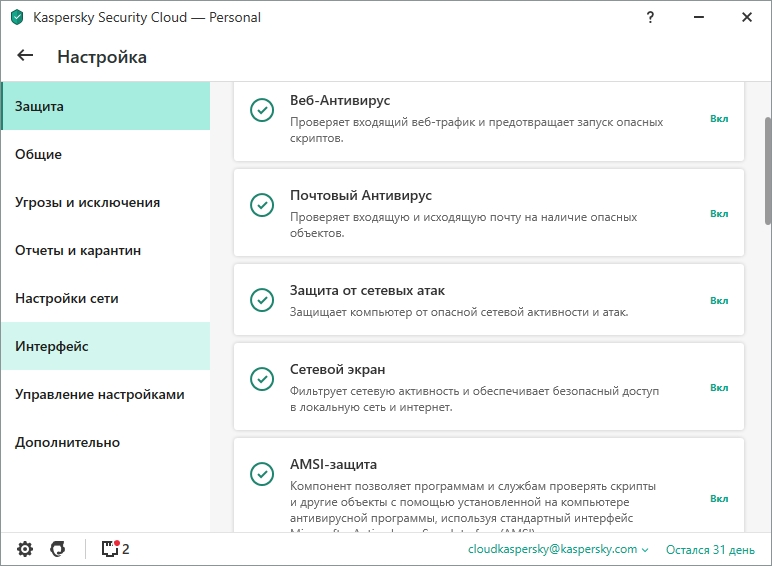Toggle Защита от сетевых атак Вкл switch
The height and width of the screenshot is (566, 772).
coord(719,301)
